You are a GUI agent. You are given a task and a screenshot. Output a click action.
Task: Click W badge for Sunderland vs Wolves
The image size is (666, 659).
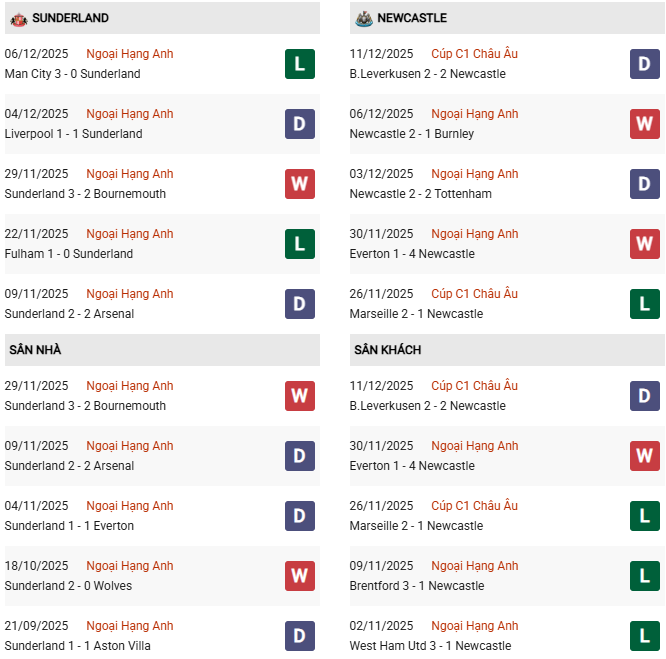(299, 576)
